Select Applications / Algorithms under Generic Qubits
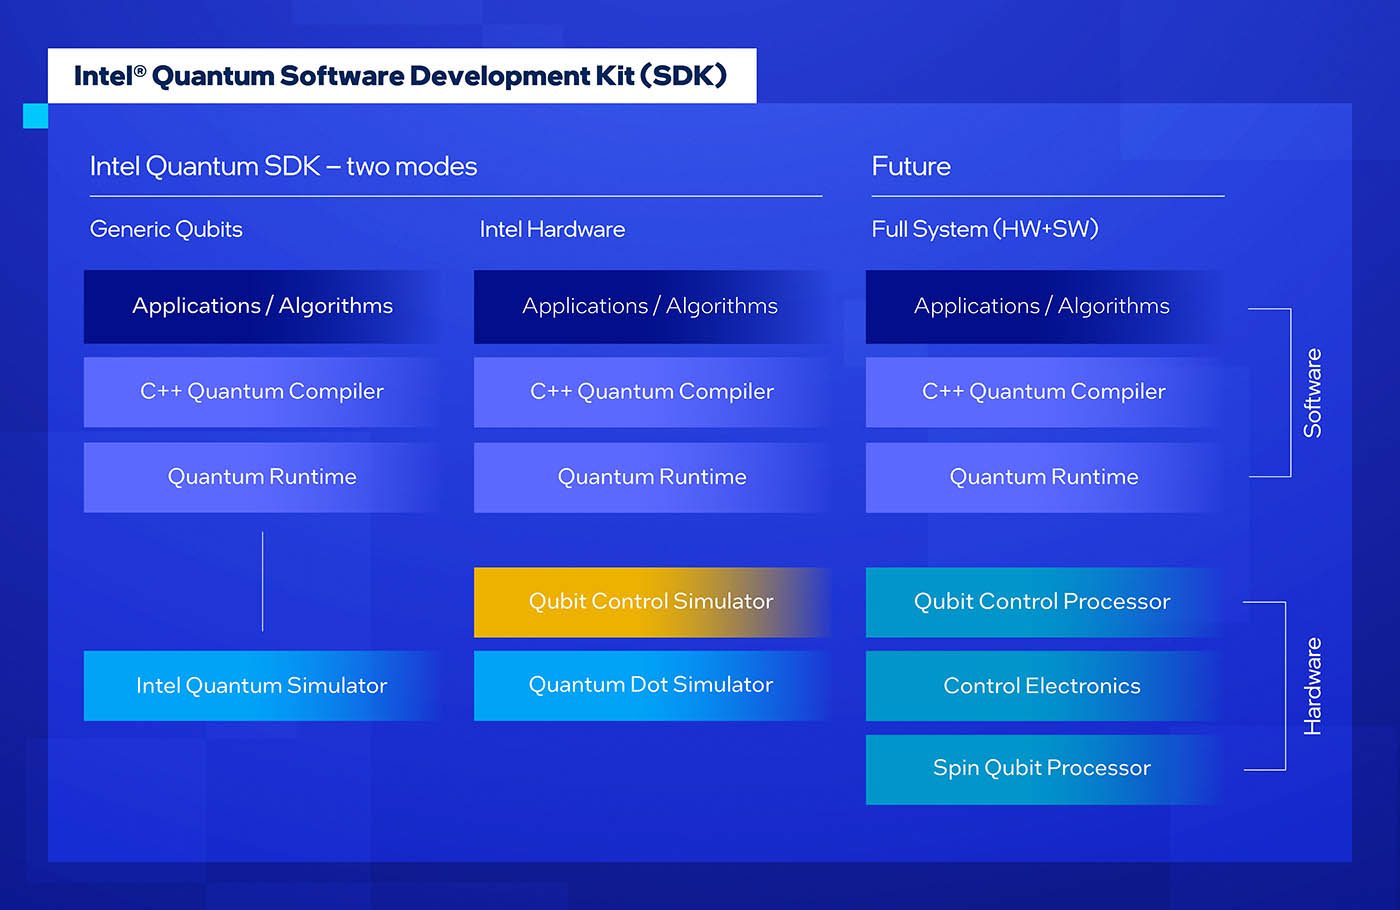The image size is (1400, 910). coord(262,307)
